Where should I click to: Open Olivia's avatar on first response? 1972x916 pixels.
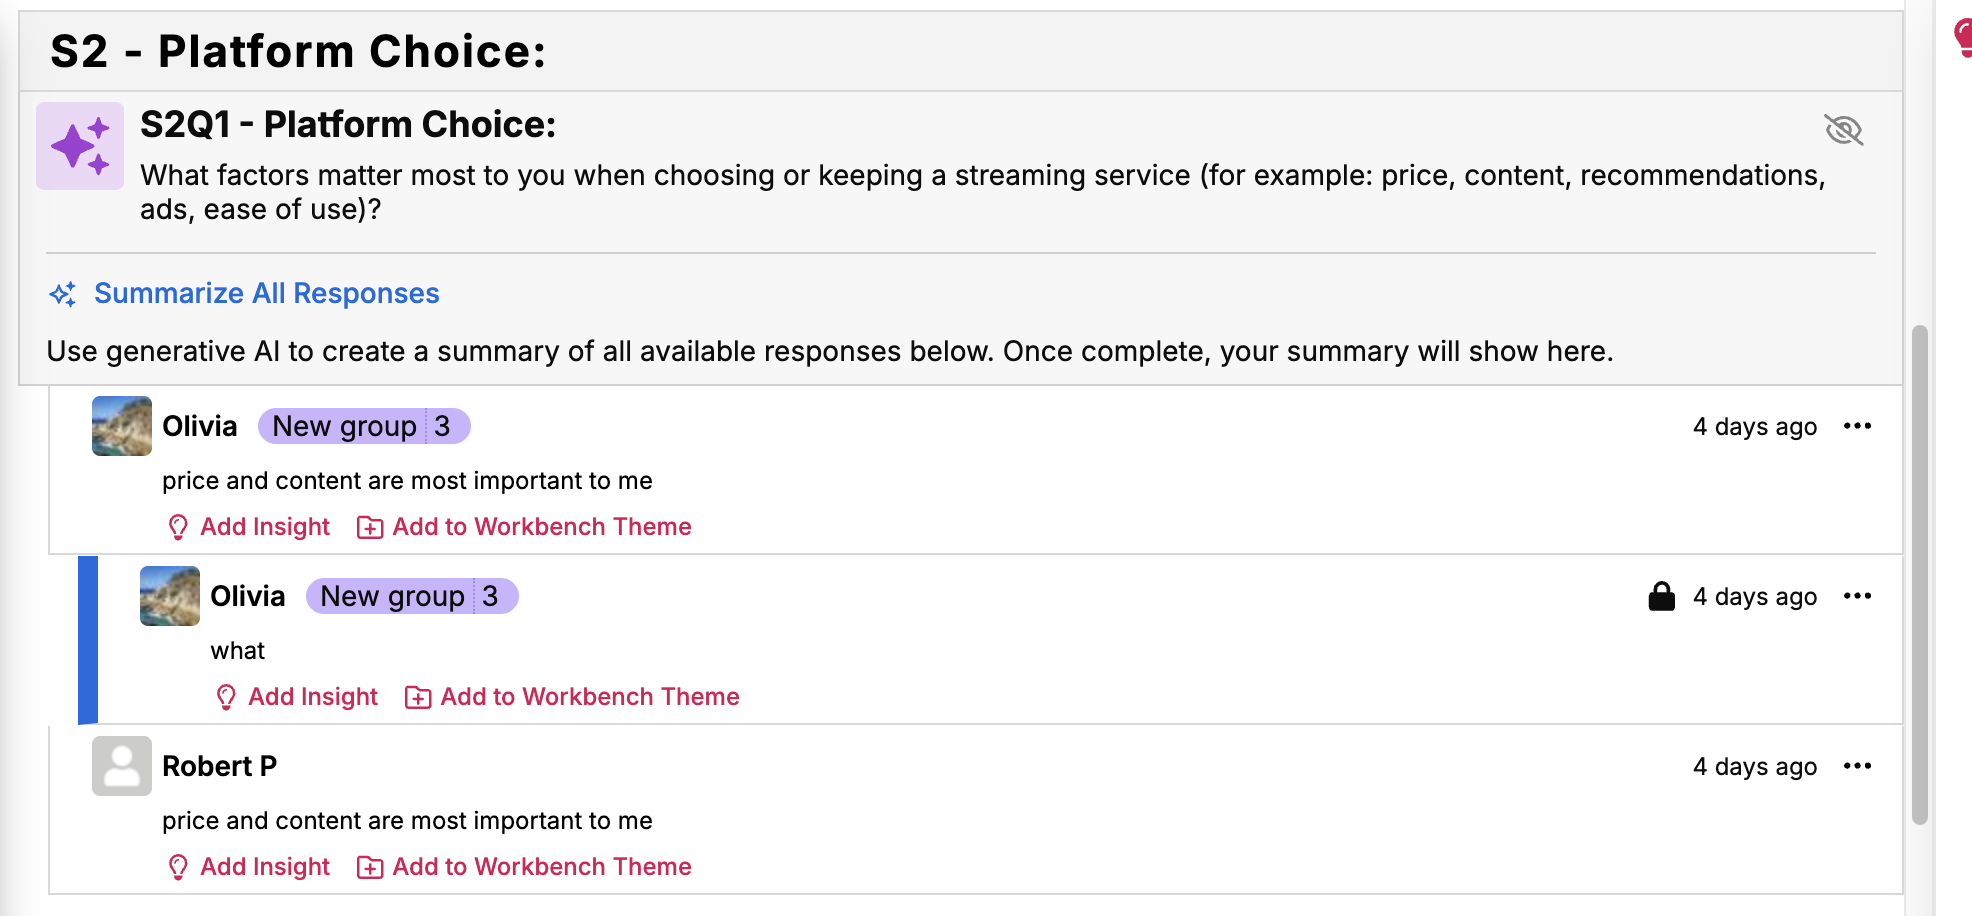(122, 426)
